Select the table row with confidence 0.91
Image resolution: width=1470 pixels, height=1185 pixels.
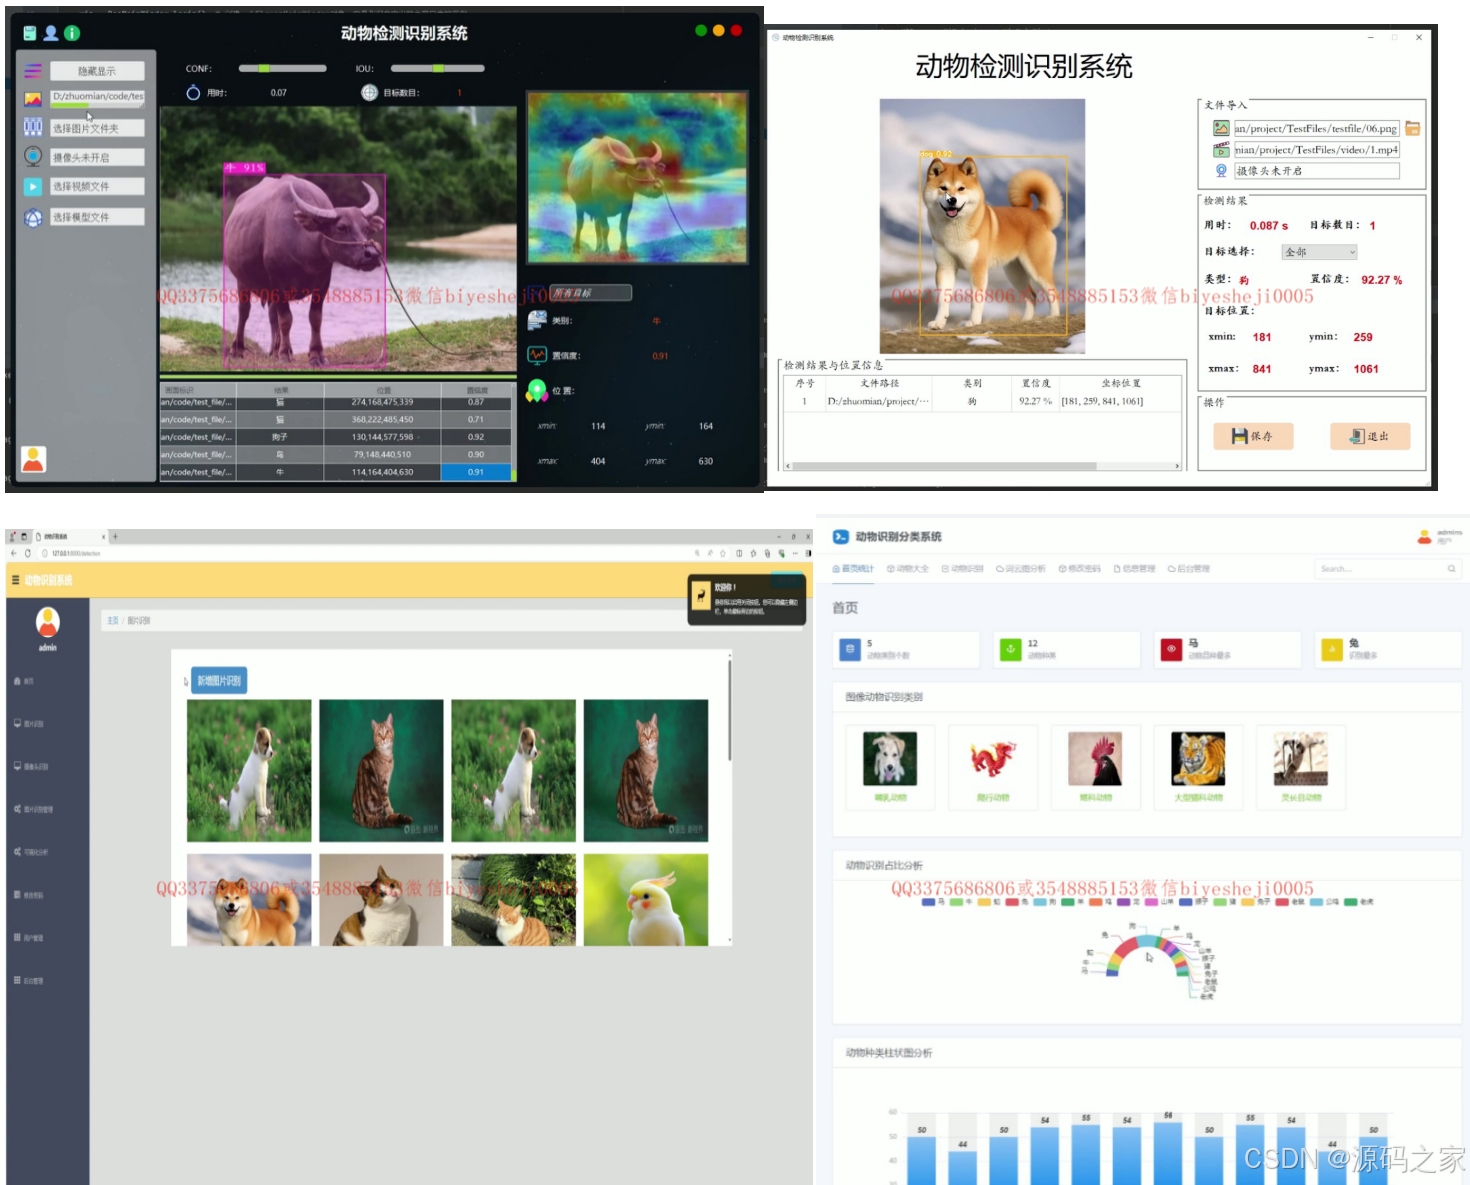tap(336, 472)
